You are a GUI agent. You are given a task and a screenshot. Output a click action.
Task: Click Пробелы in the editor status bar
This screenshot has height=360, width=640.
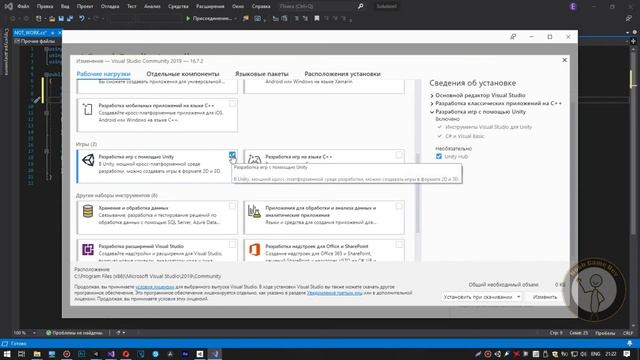(605, 333)
